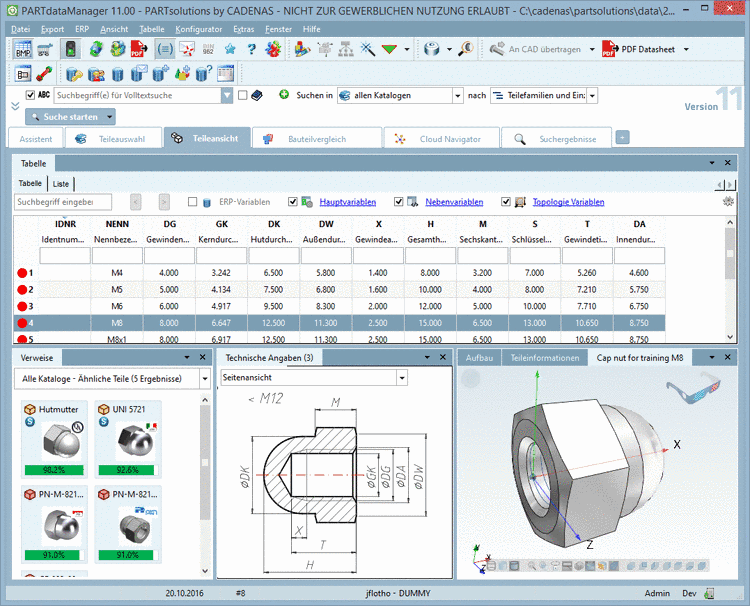Click the globe with green arrows icon
This screenshot has height=606, width=750.
click(x=96, y=49)
